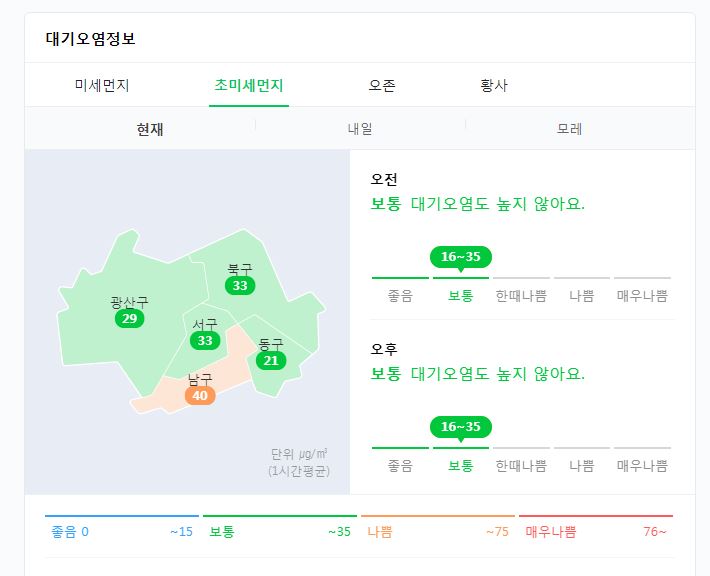The height and width of the screenshot is (576, 710).
Task: Click the afternoon 16~35 value bubble
Action: pyautogui.click(x=461, y=427)
